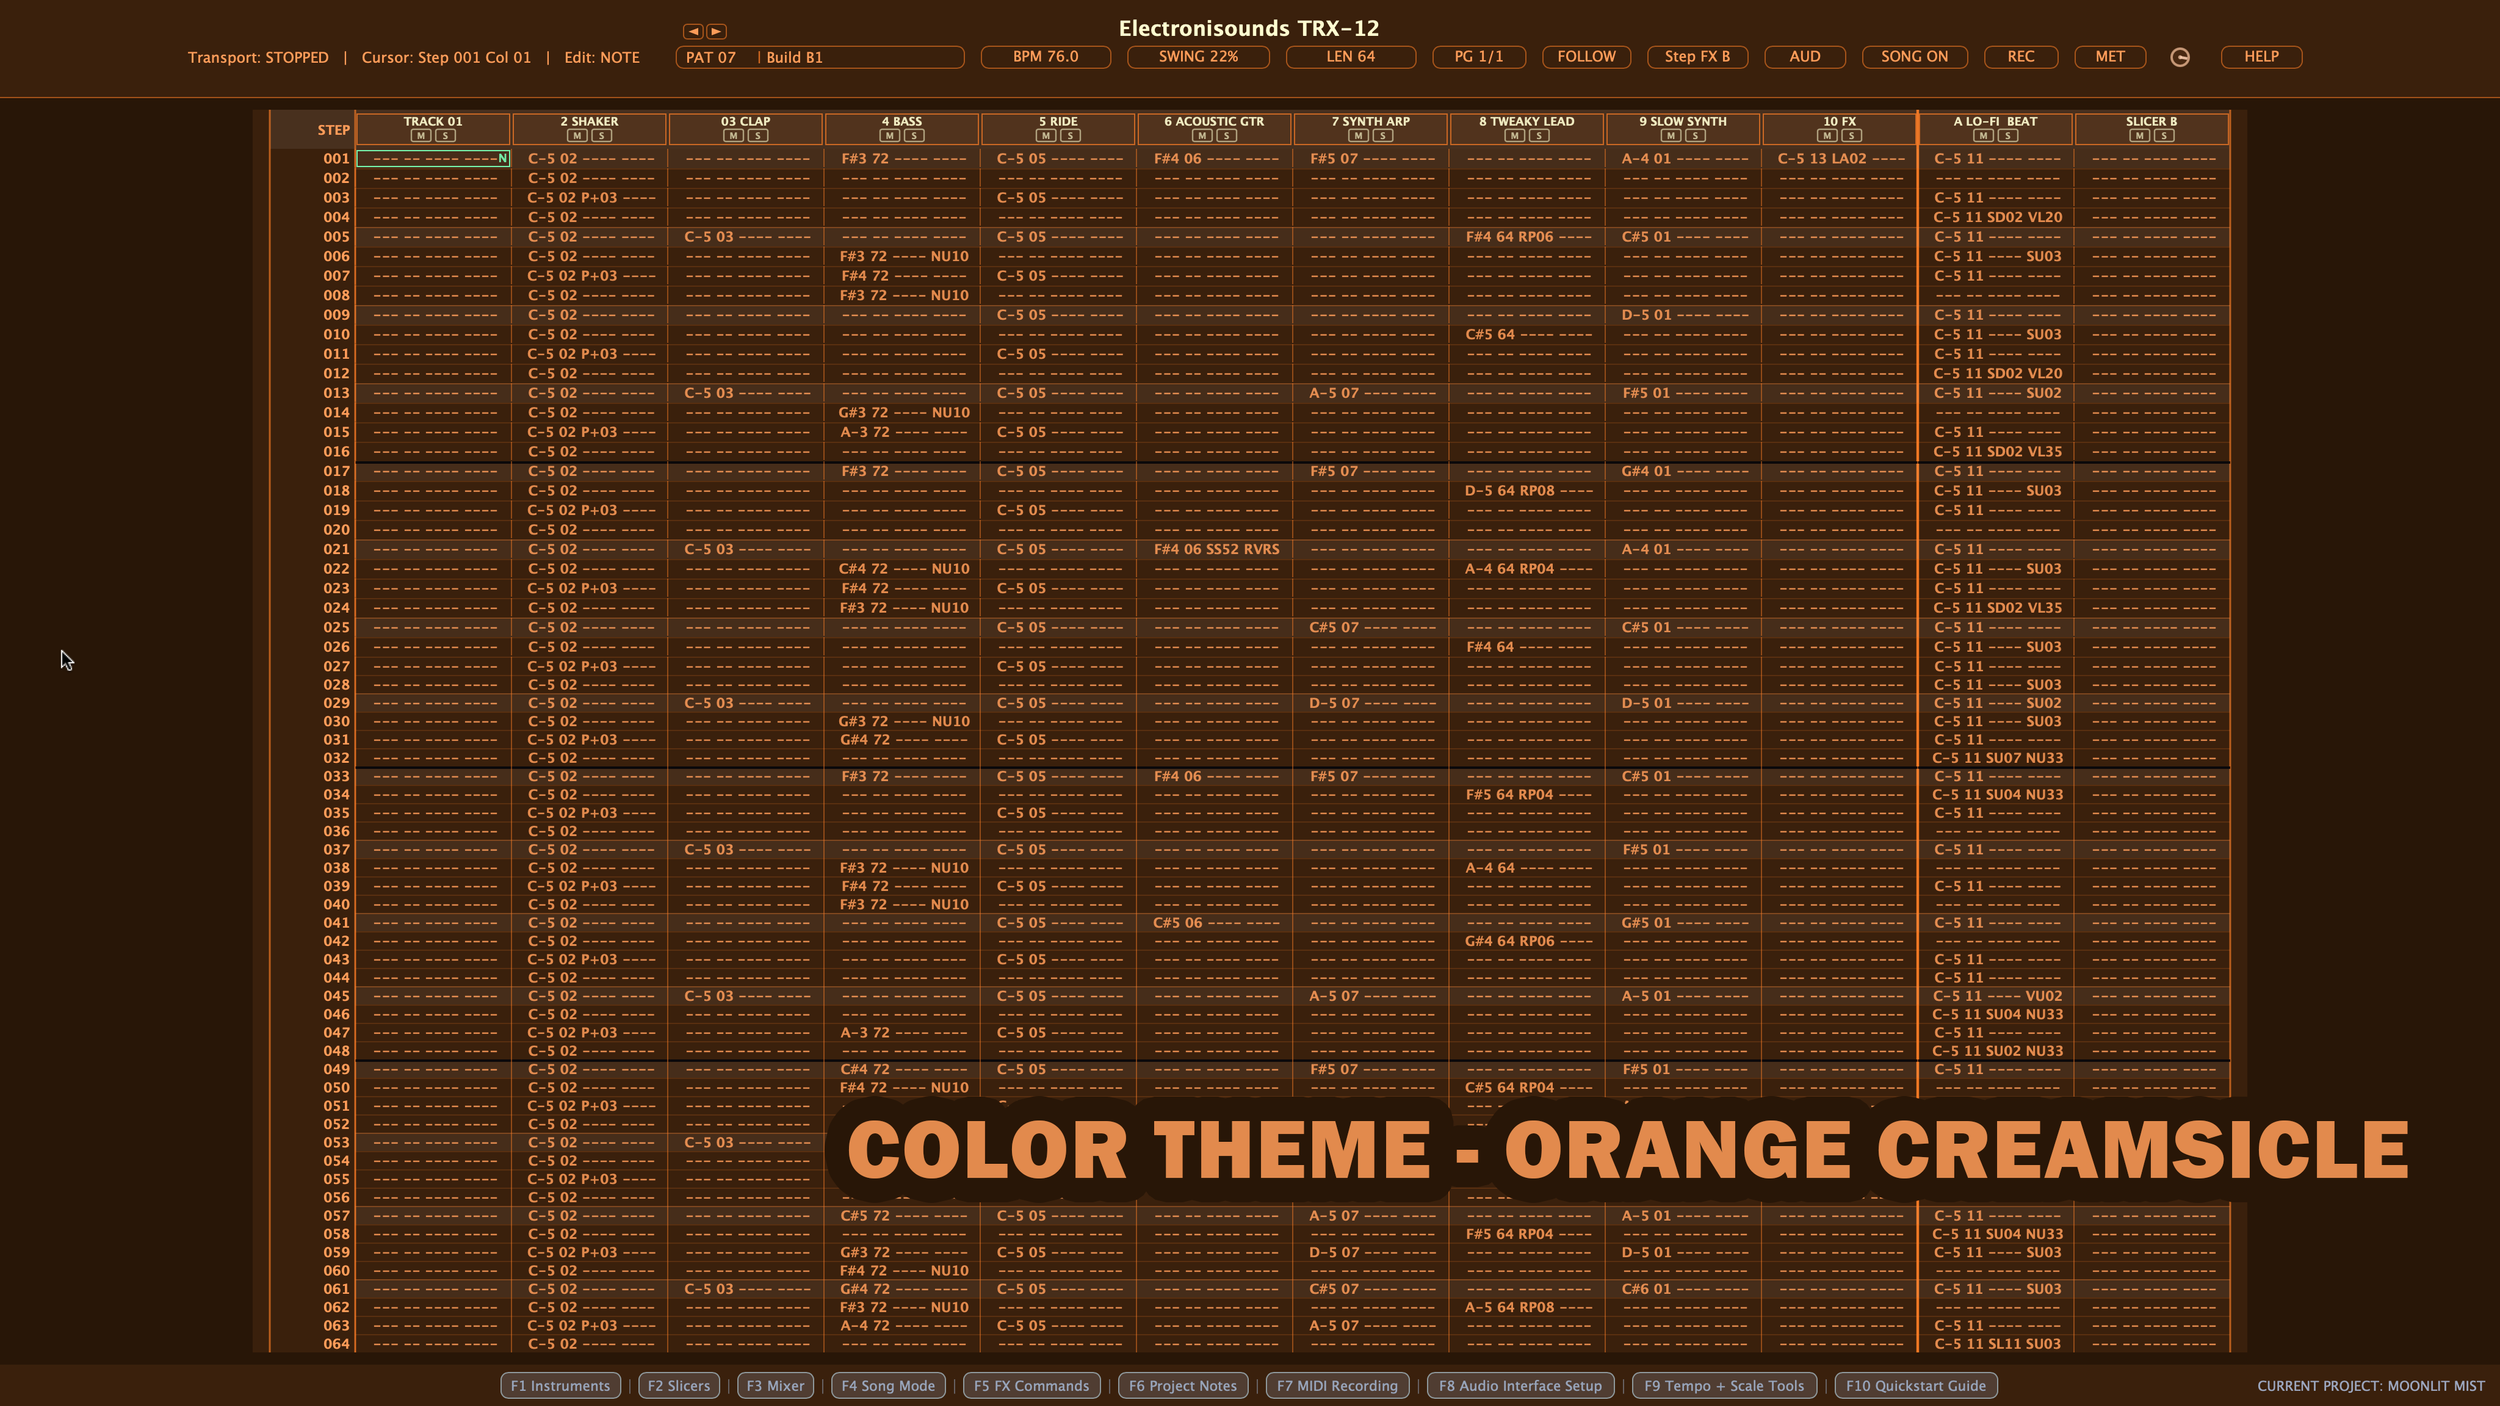Mute the 8 TWEAKY LEAD track
Viewport: 2500px width, 1406px height.
(1515, 136)
